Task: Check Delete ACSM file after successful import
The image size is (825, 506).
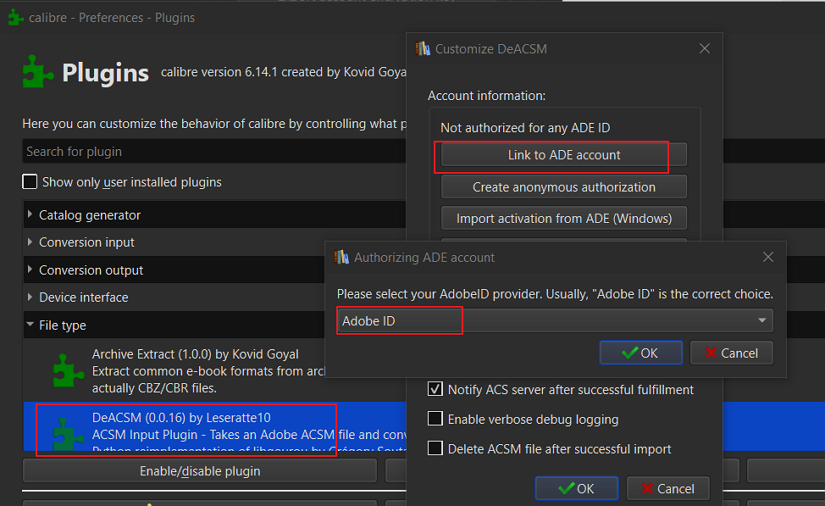Action: click(435, 448)
